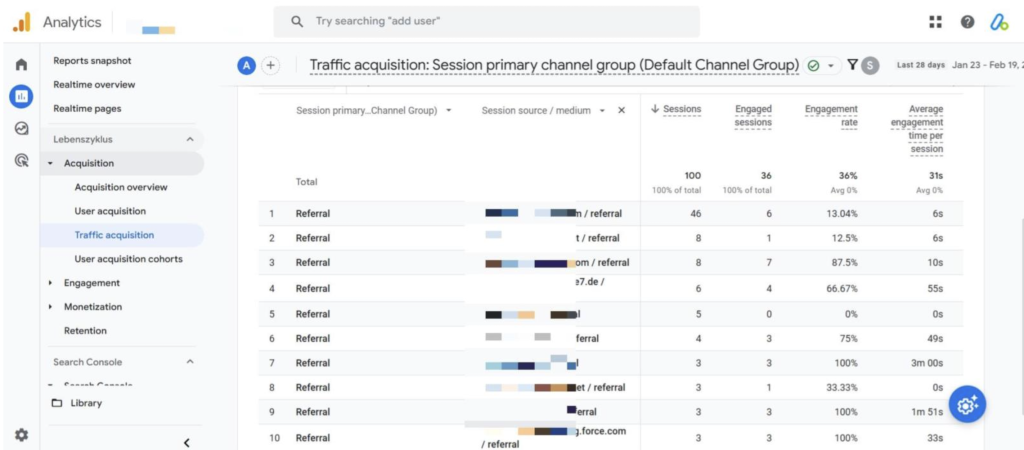This screenshot has height=450, width=1024.
Task: Open Retention report
Action: (x=85, y=330)
